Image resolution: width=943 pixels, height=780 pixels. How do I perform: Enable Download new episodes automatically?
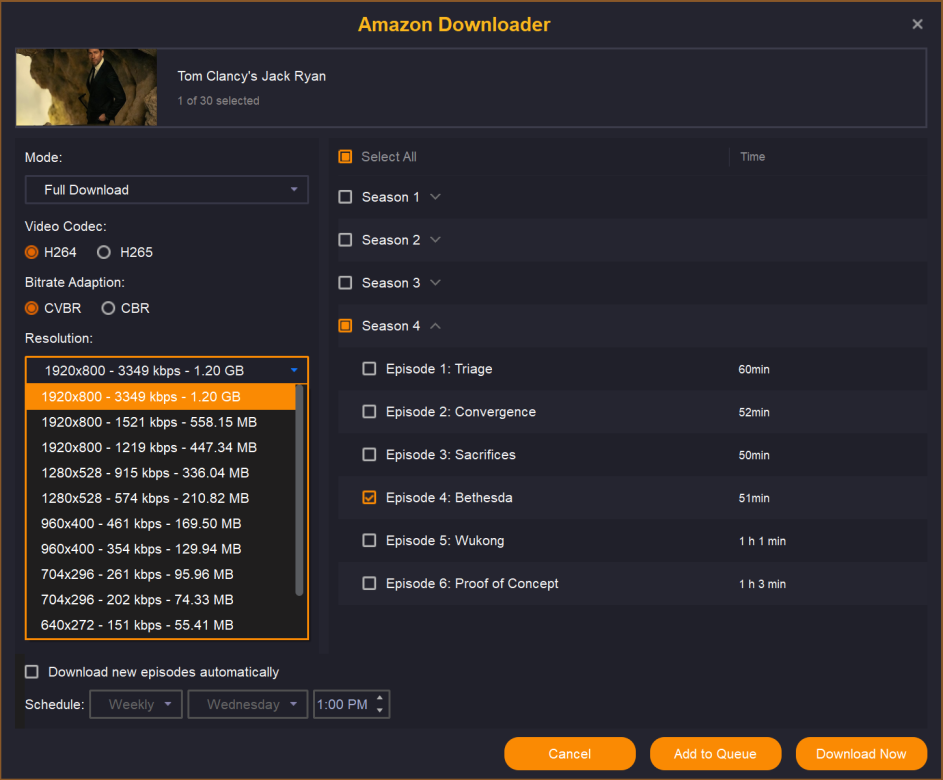coord(32,672)
